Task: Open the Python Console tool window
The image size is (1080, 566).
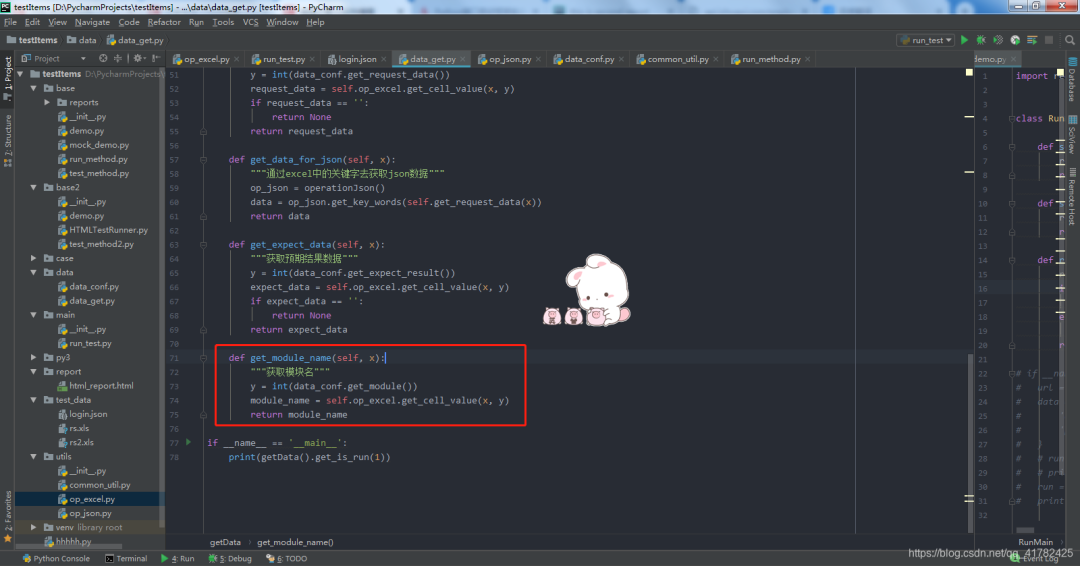Action: click(56, 558)
